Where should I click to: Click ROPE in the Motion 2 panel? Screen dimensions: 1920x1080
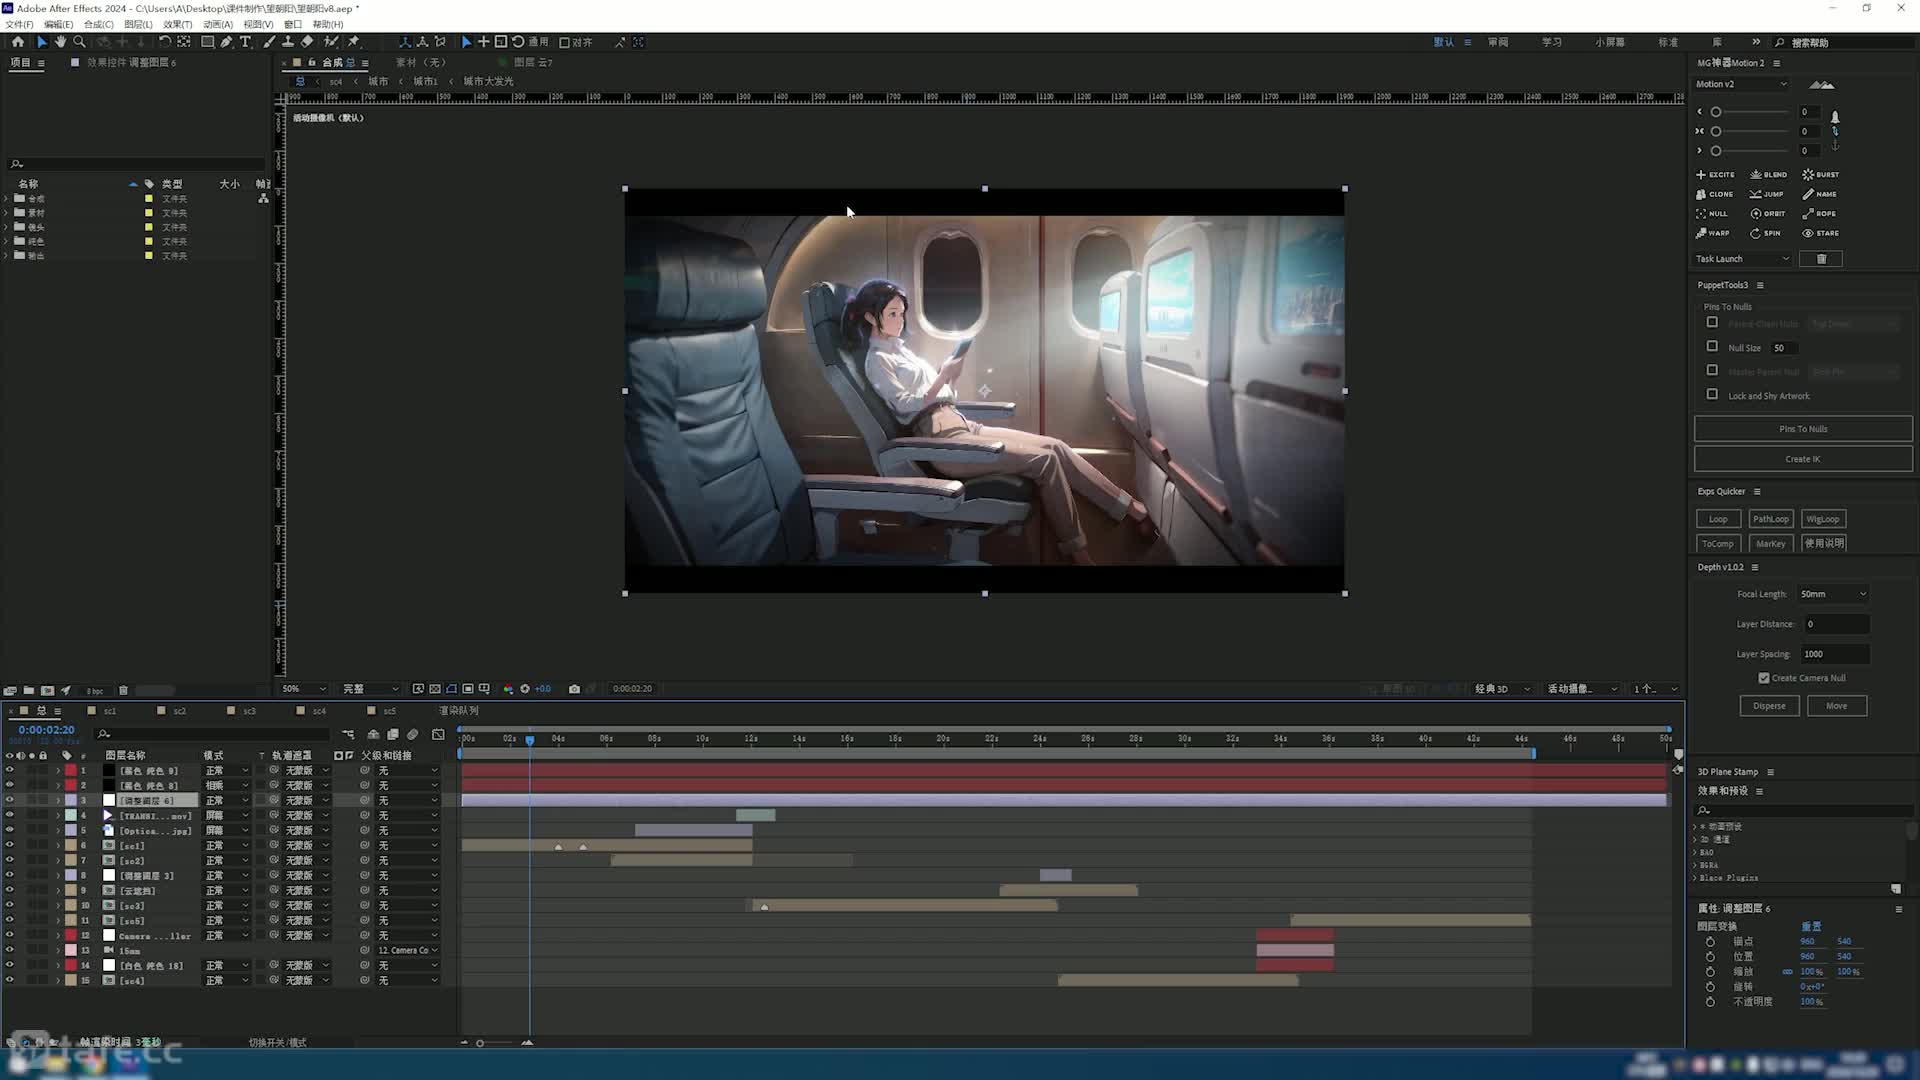click(x=1819, y=213)
